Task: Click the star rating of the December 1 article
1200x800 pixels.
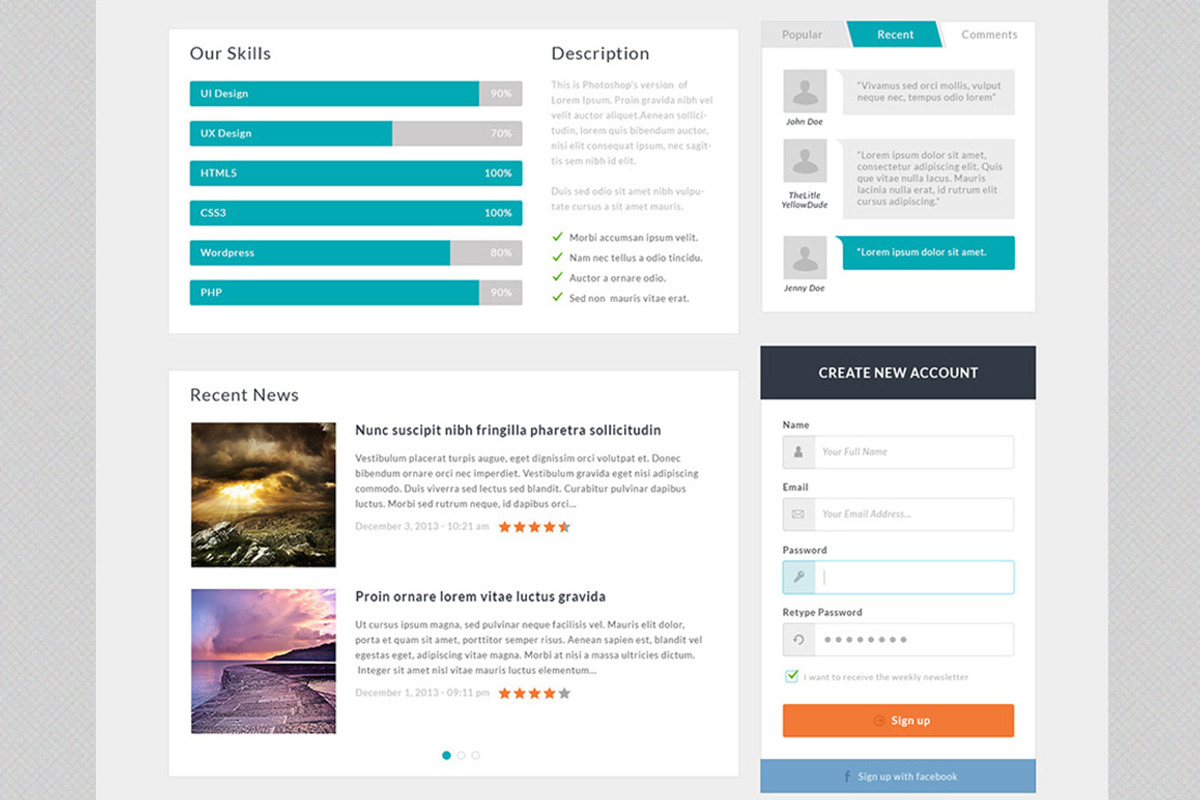Action: tap(534, 693)
